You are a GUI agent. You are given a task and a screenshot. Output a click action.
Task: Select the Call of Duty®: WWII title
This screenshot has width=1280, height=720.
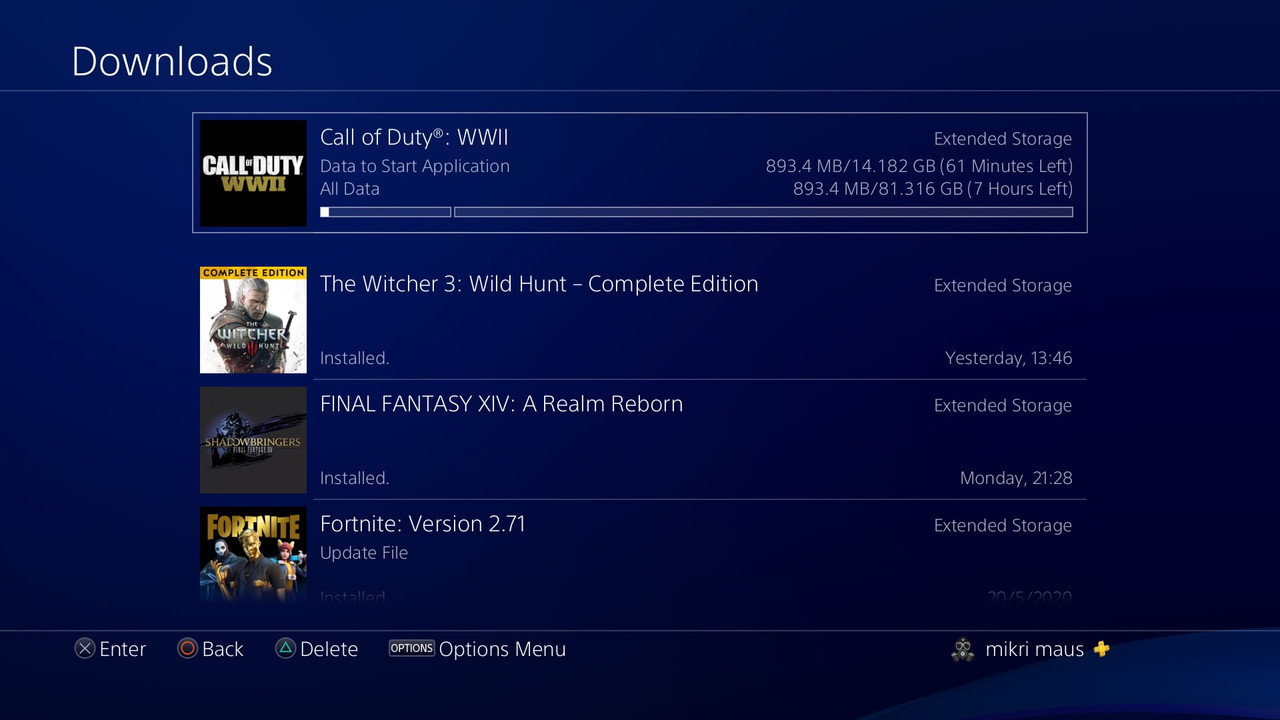414,137
